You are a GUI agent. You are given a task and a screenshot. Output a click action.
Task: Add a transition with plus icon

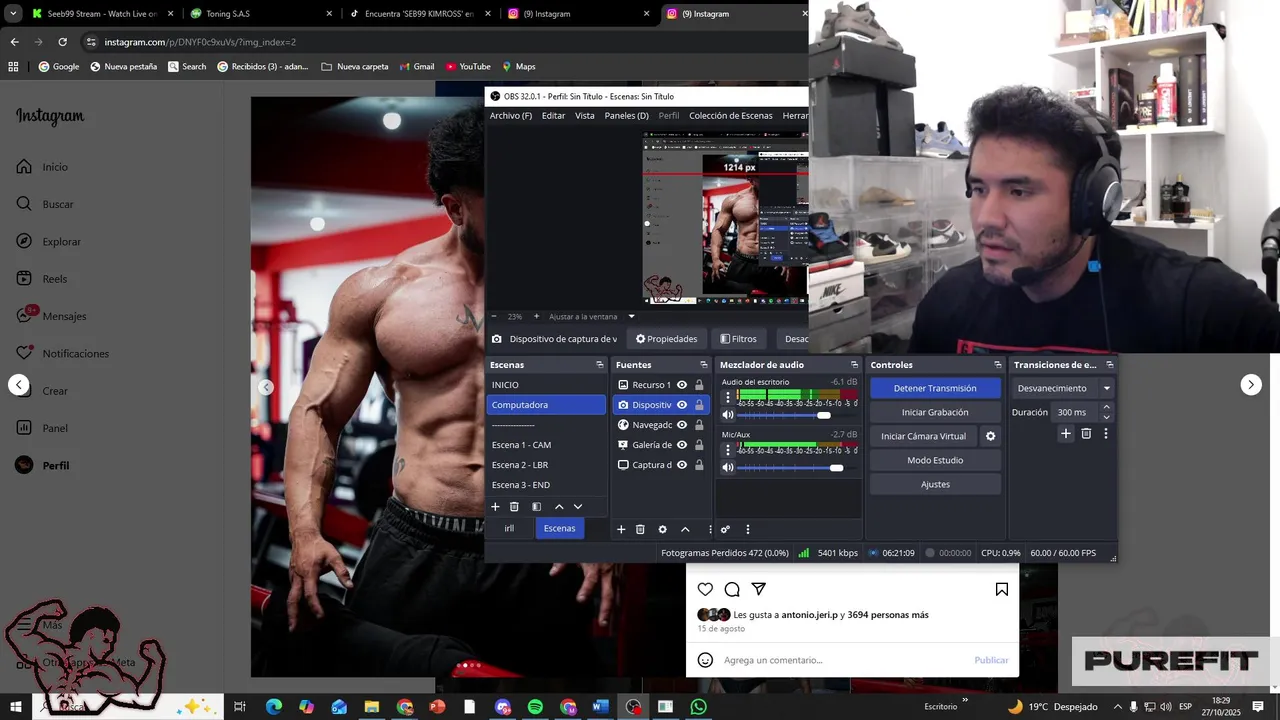pyautogui.click(x=1066, y=433)
